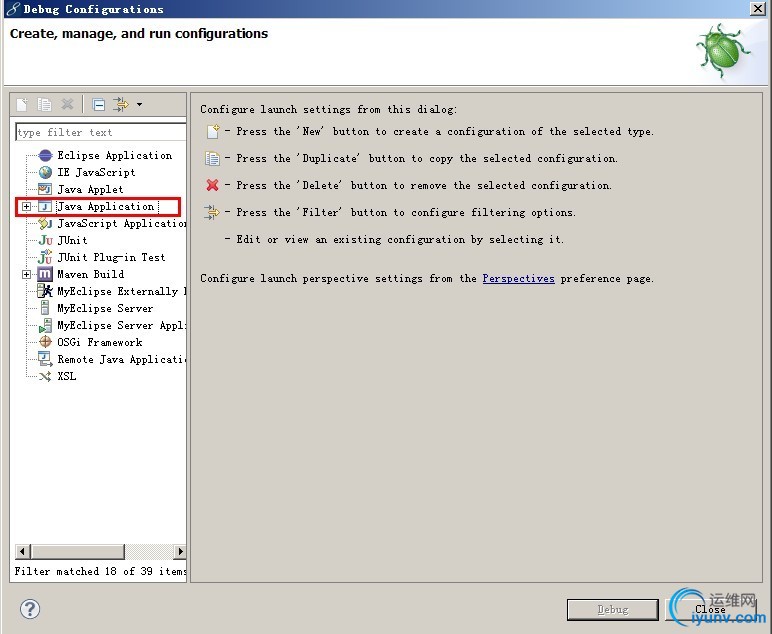Select 'OSGi Framework' label in tree
772x634 pixels.
(x=99, y=342)
